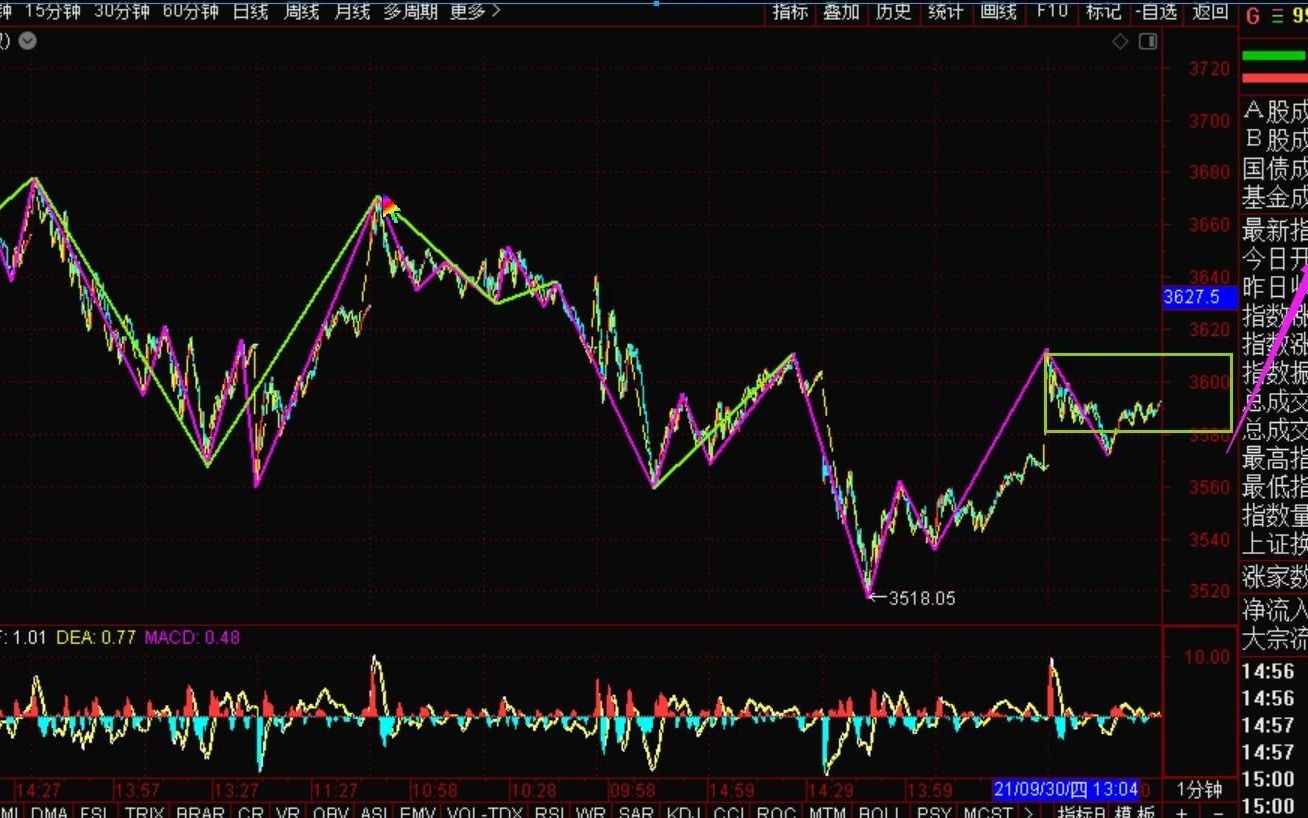Image resolution: width=1308 pixels, height=818 pixels.
Task: Select the VOL-TDX indicator tab
Action: click(485, 813)
